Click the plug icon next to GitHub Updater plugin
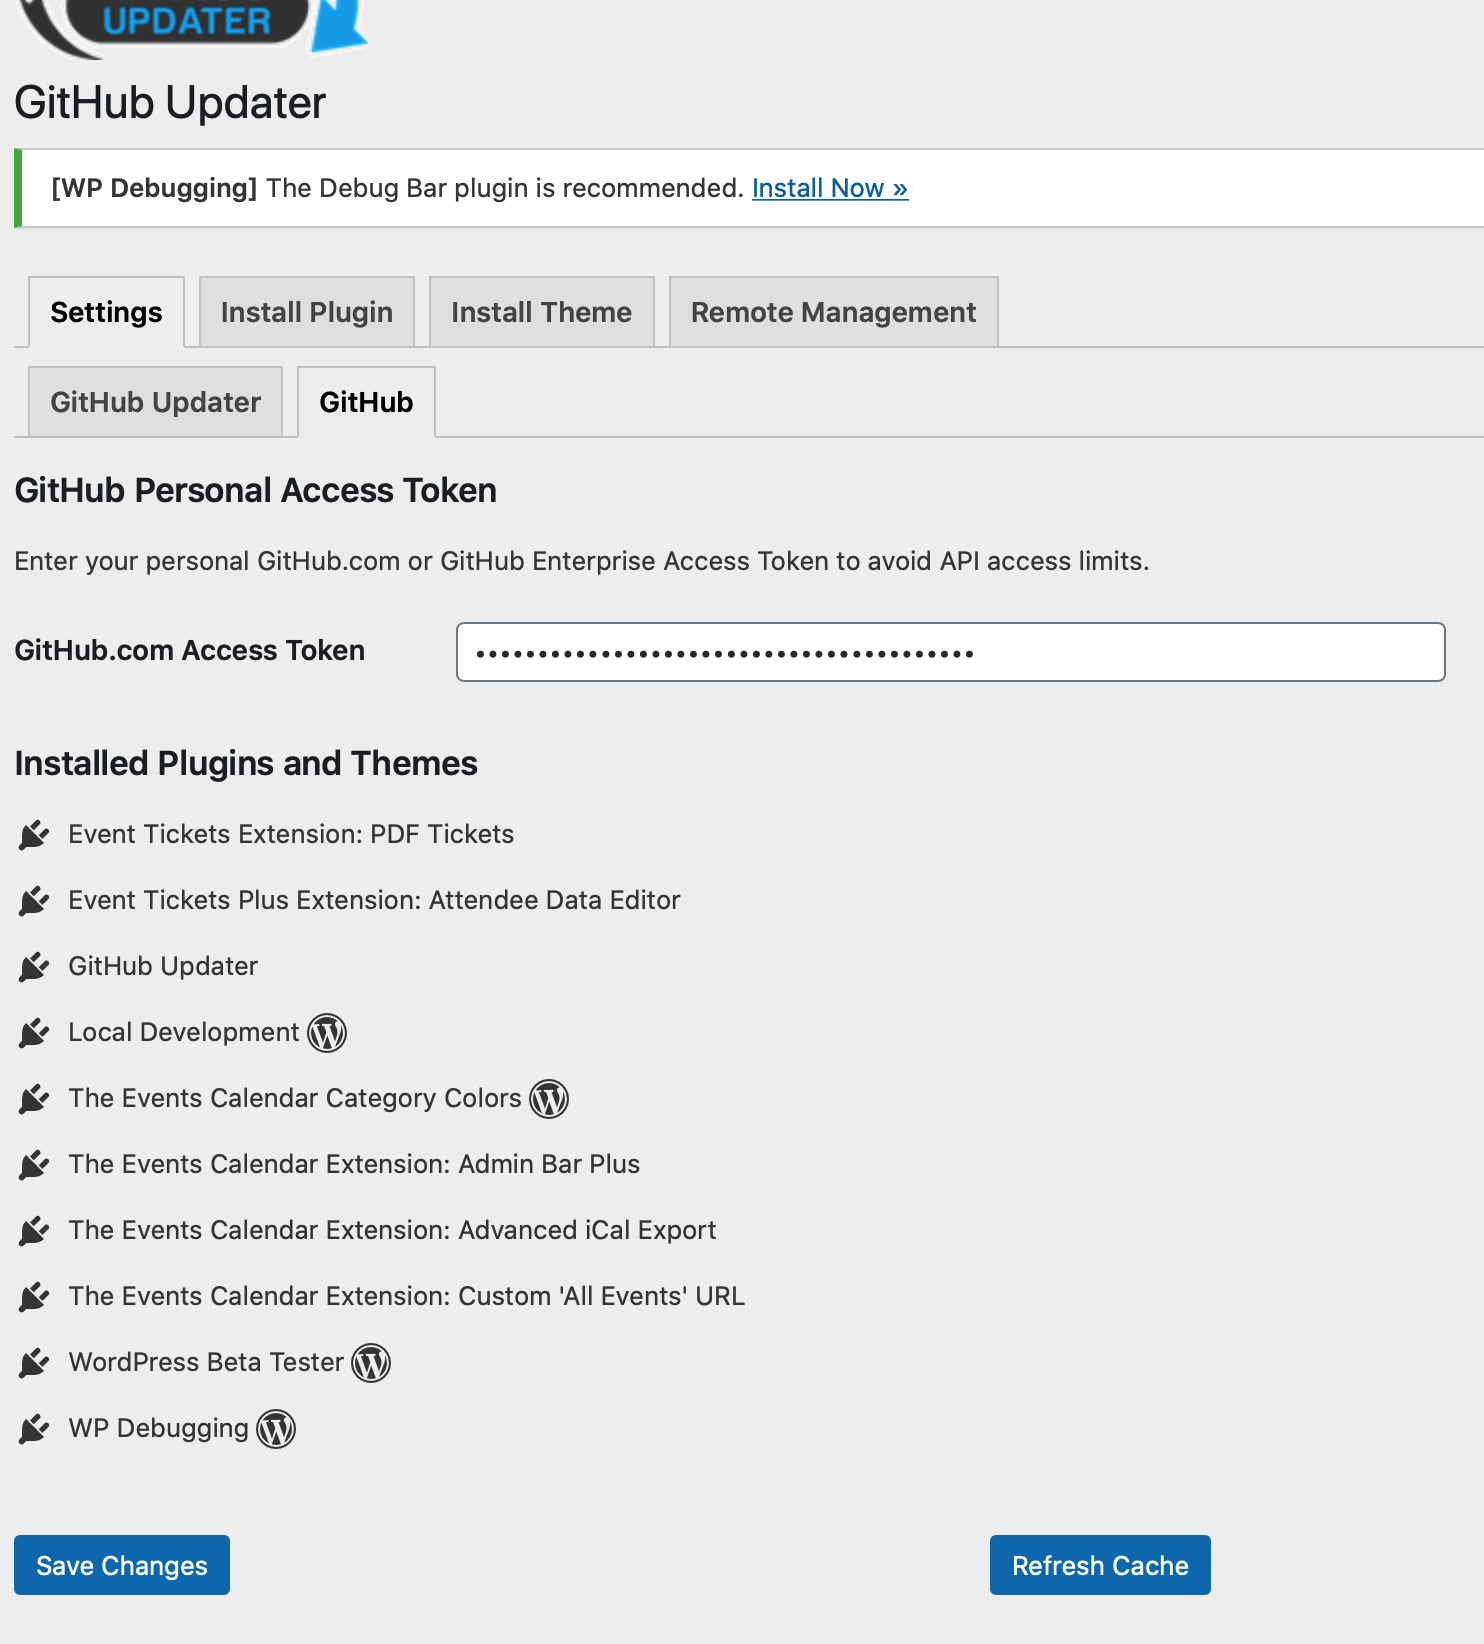The image size is (1484, 1644). [x=34, y=966]
